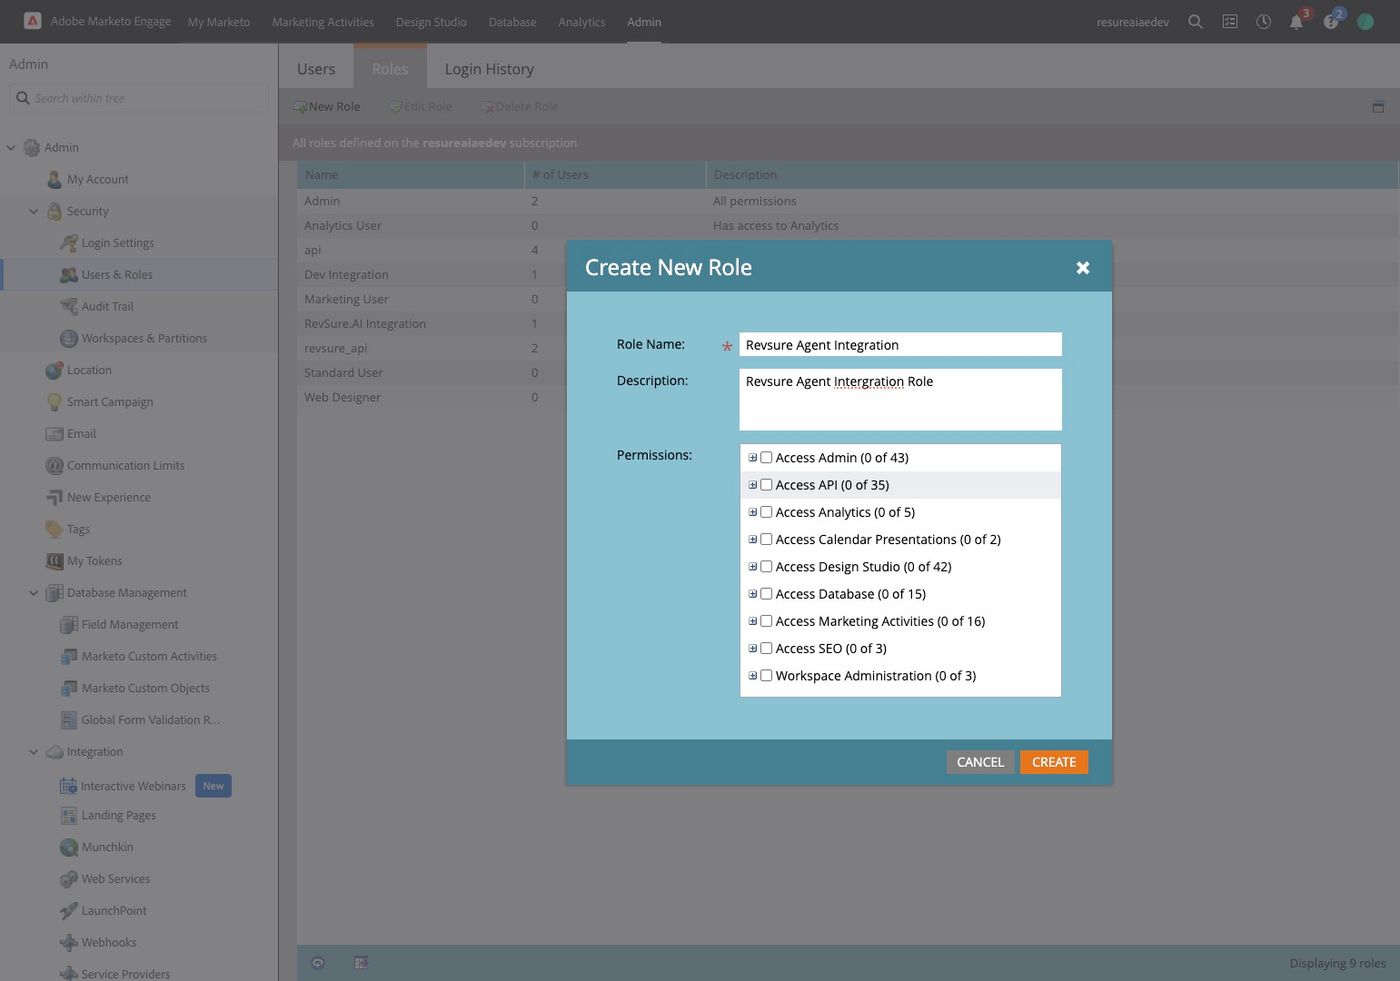1400x981 pixels.
Task: Click the LaunchPoint rocket icon
Action: click(x=69, y=911)
